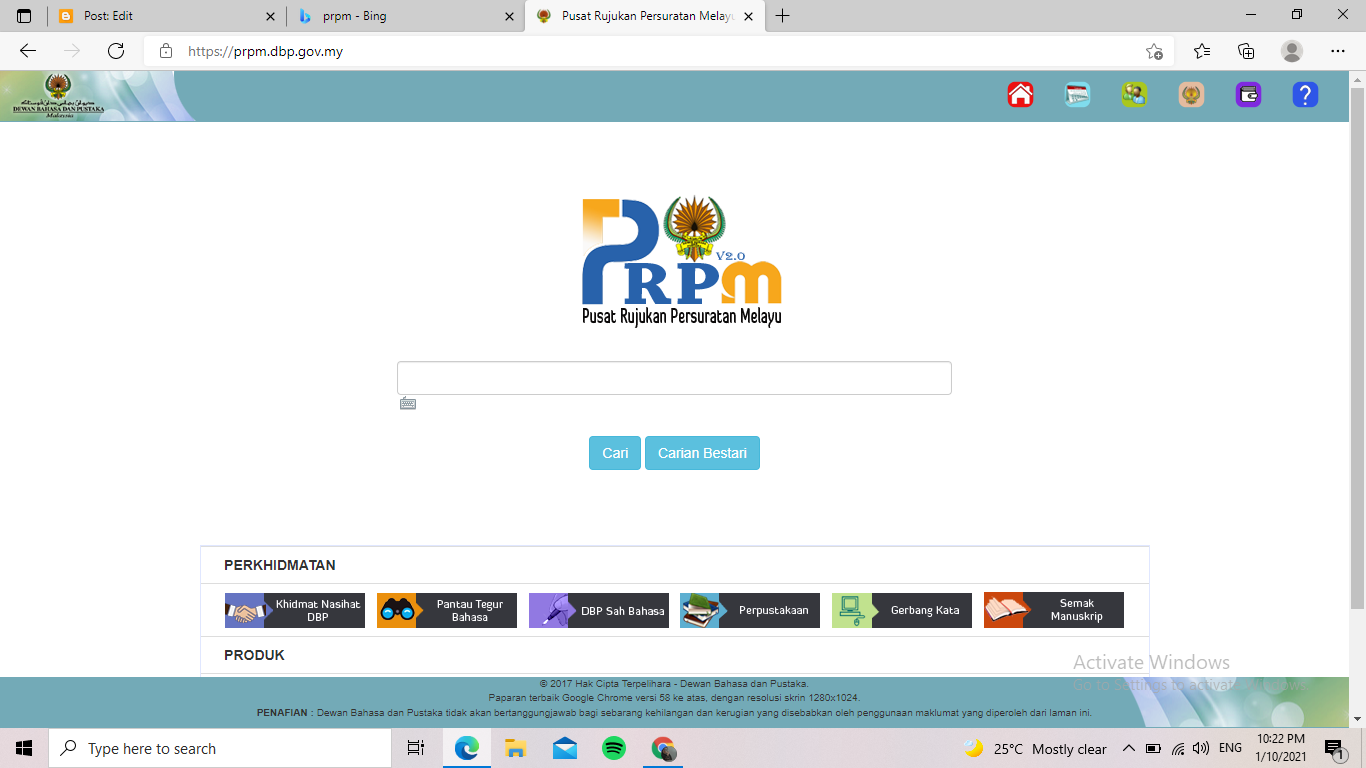Switch to the prpm - Bing tab
The width and height of the screenshot is (1366, 768).
point(405,16)
